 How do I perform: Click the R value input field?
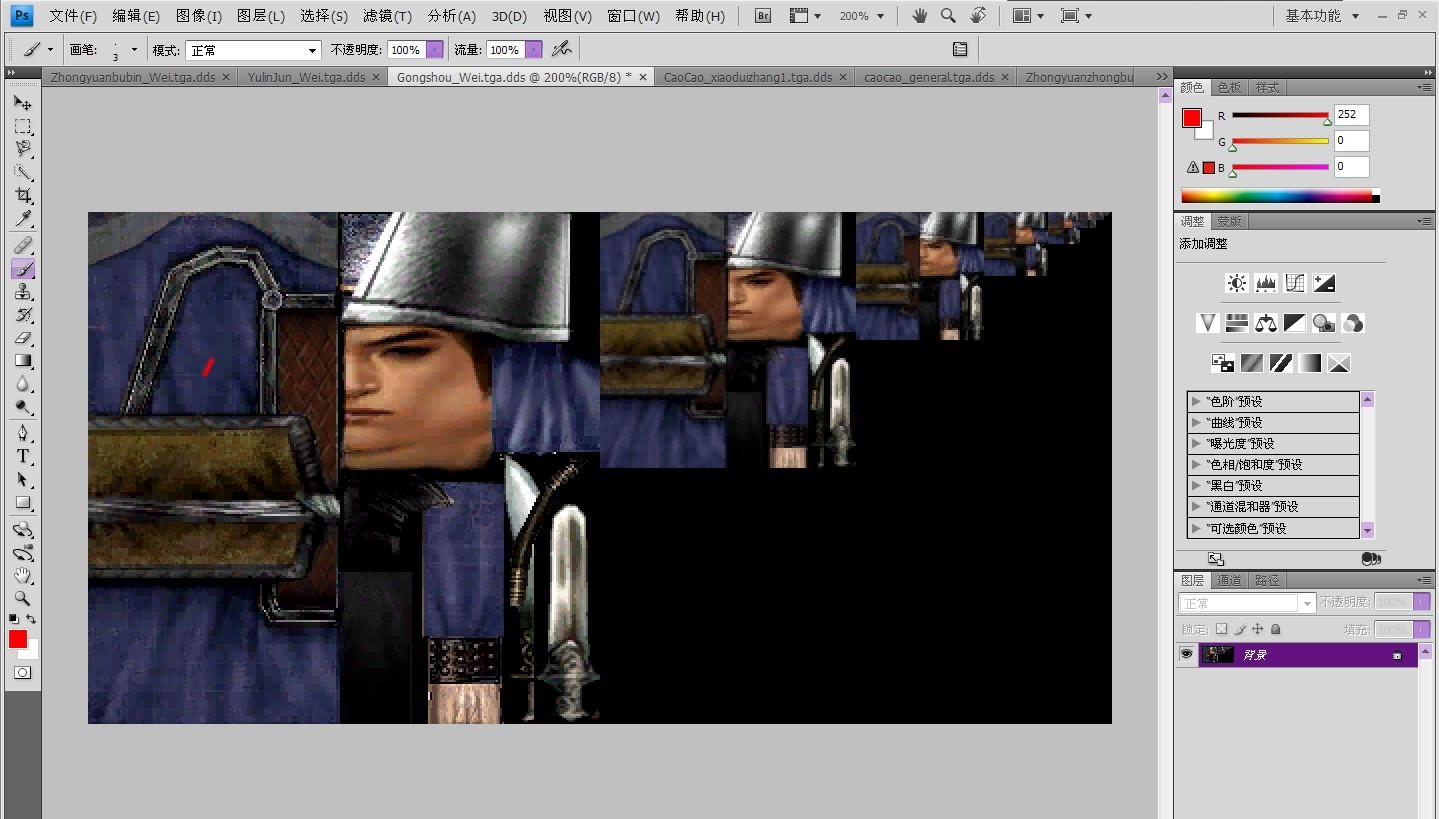coord(1352,115)
